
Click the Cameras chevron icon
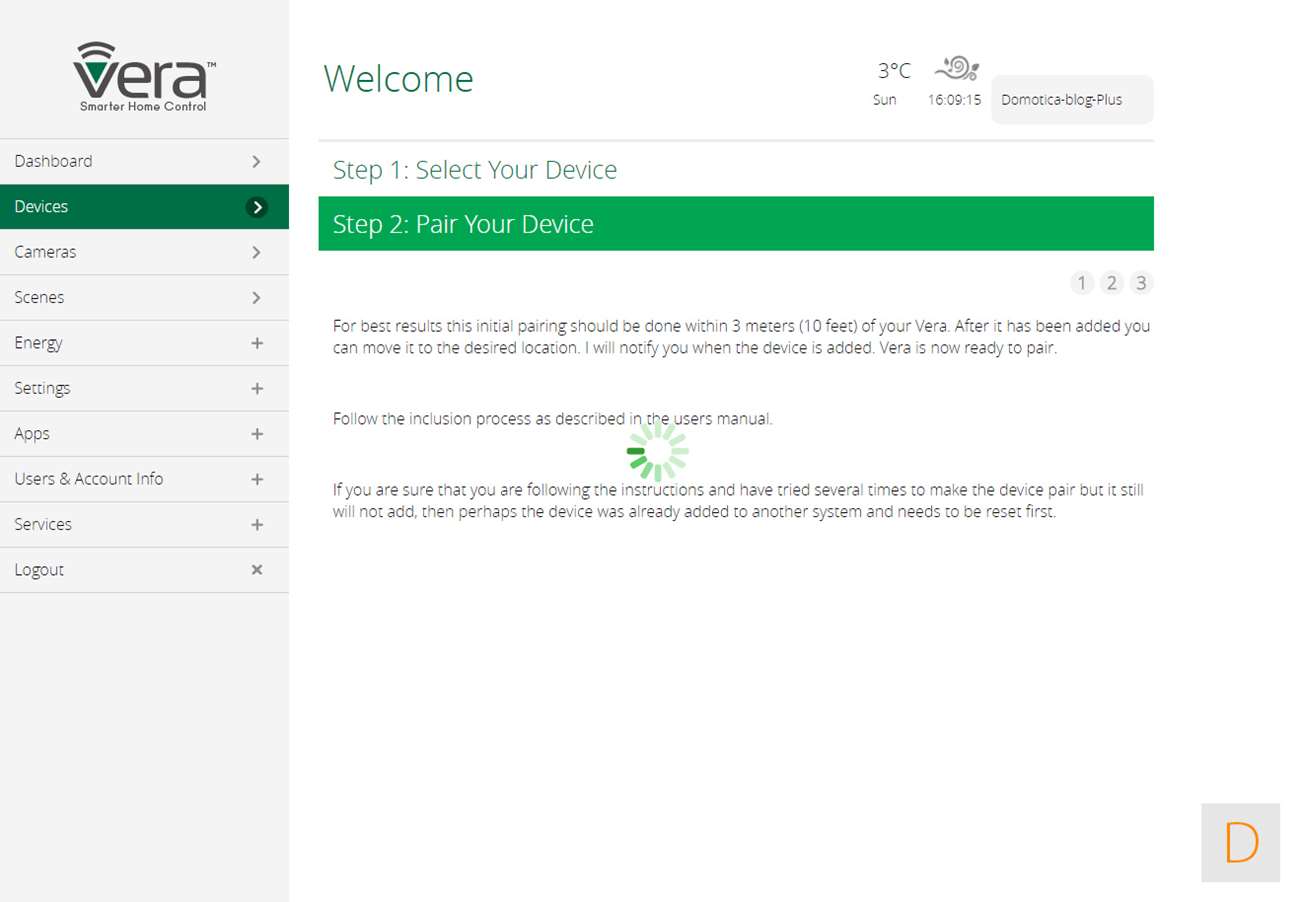point(257,252)
